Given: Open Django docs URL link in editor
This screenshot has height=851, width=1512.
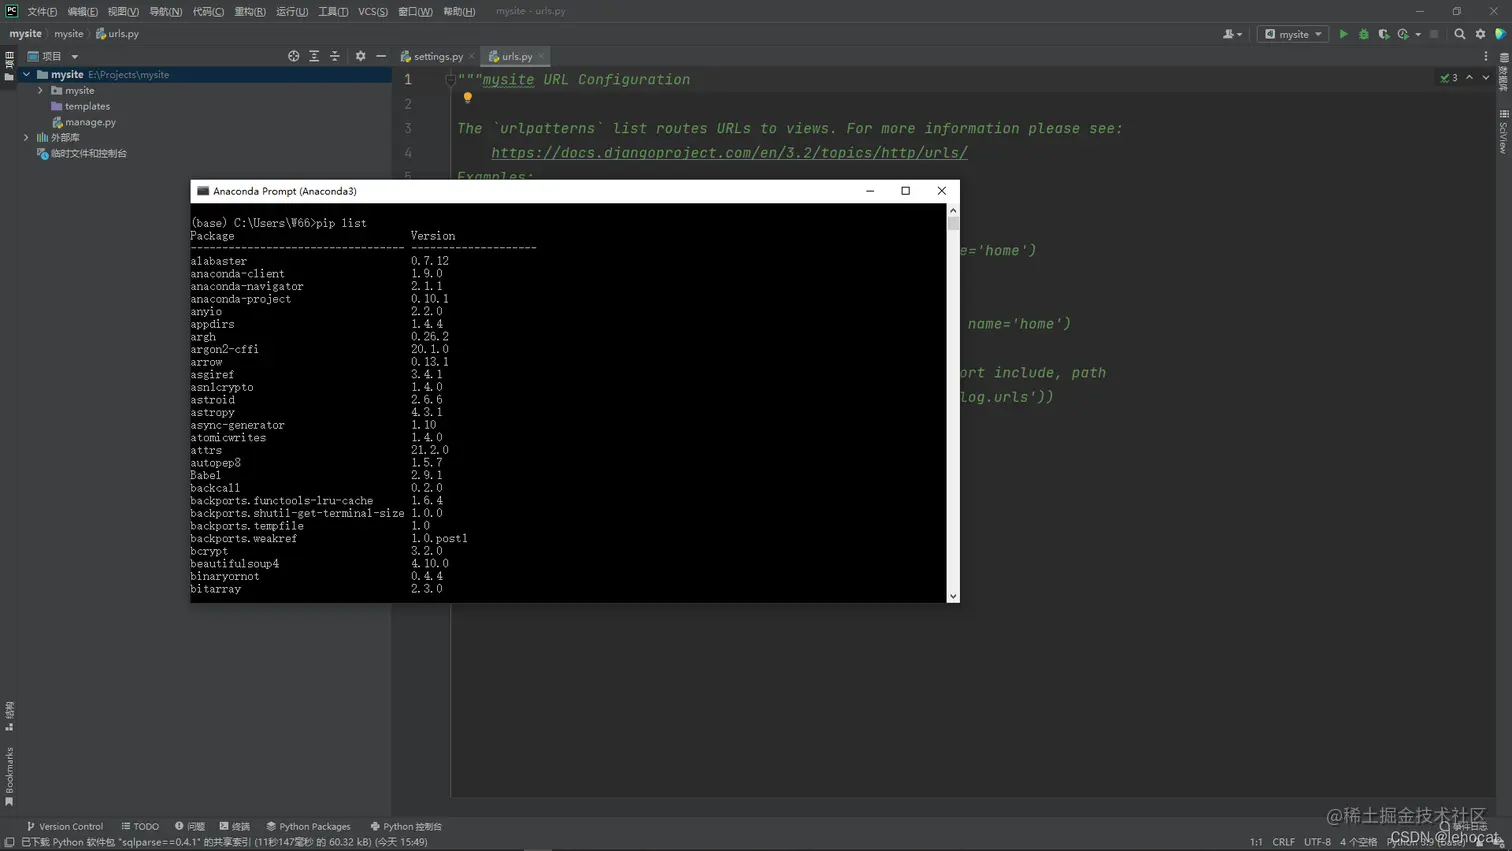Looking at the screenshot, I should coord(729,153).
